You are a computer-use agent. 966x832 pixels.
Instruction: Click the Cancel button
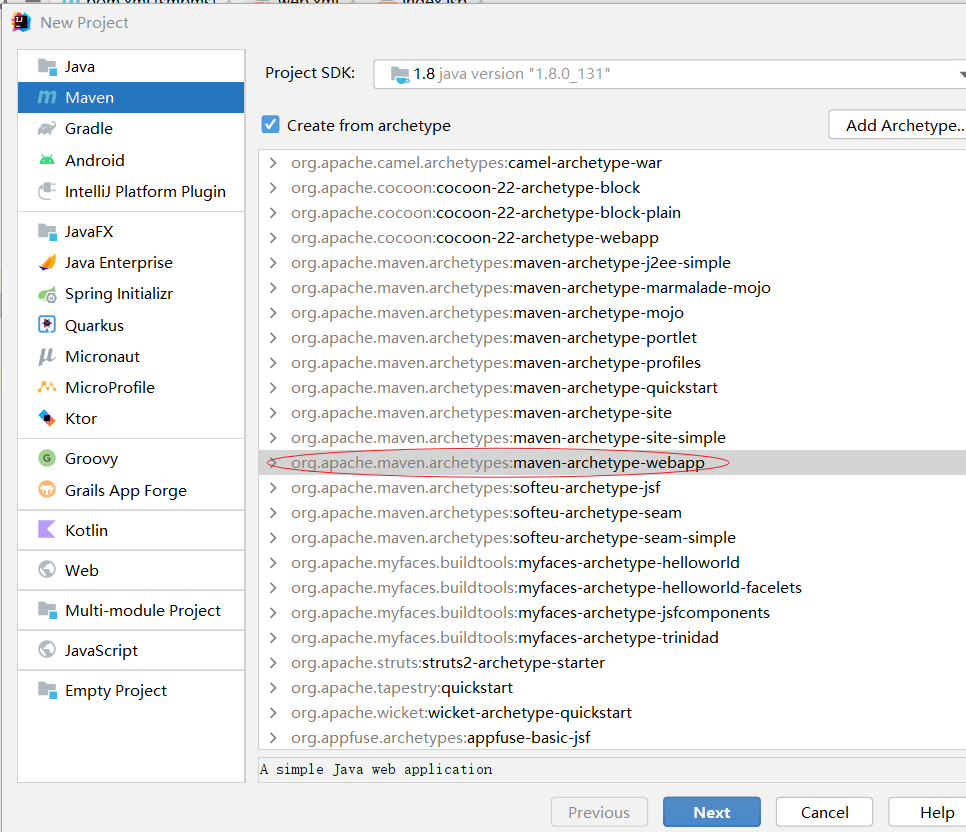[824, 812]
